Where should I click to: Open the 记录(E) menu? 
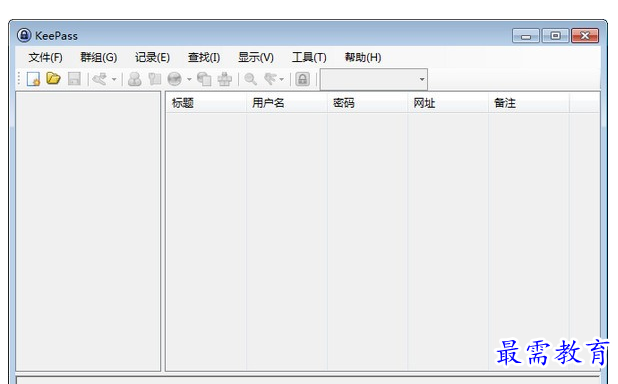[x=152, y=58]
